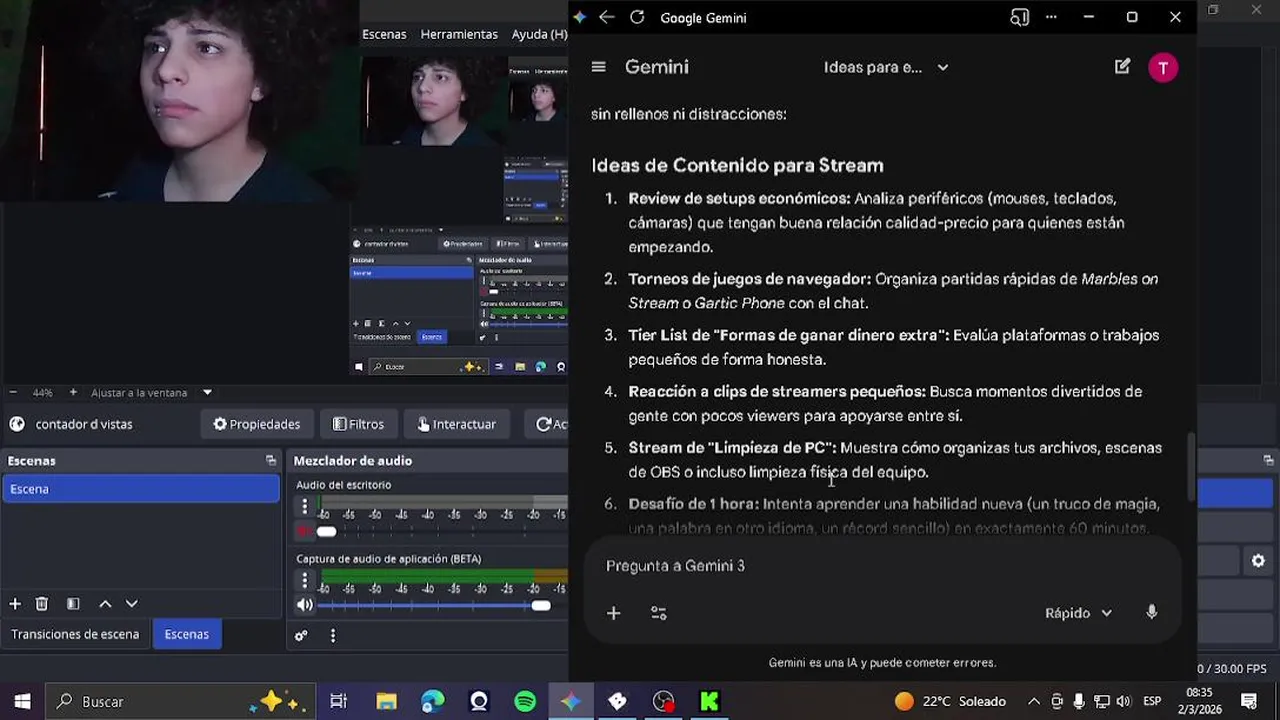The height and width of the screenshot is (720, 1280).
Task: Open audio mixer three-dots menu at bottom
Action: [x=333, y=635]
